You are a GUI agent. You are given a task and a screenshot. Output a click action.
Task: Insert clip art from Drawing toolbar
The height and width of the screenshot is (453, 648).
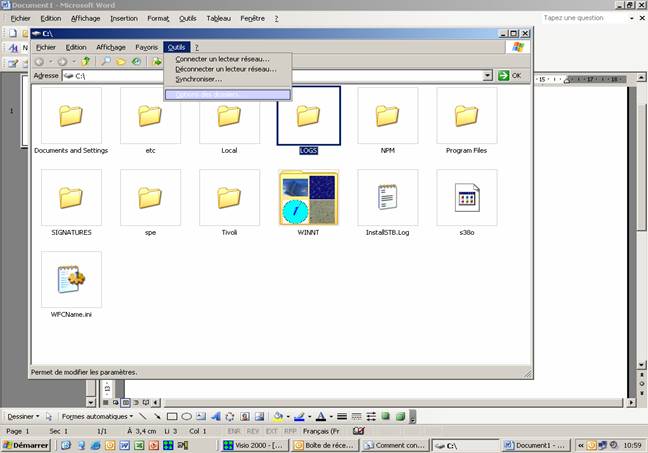tap(245, 417)
